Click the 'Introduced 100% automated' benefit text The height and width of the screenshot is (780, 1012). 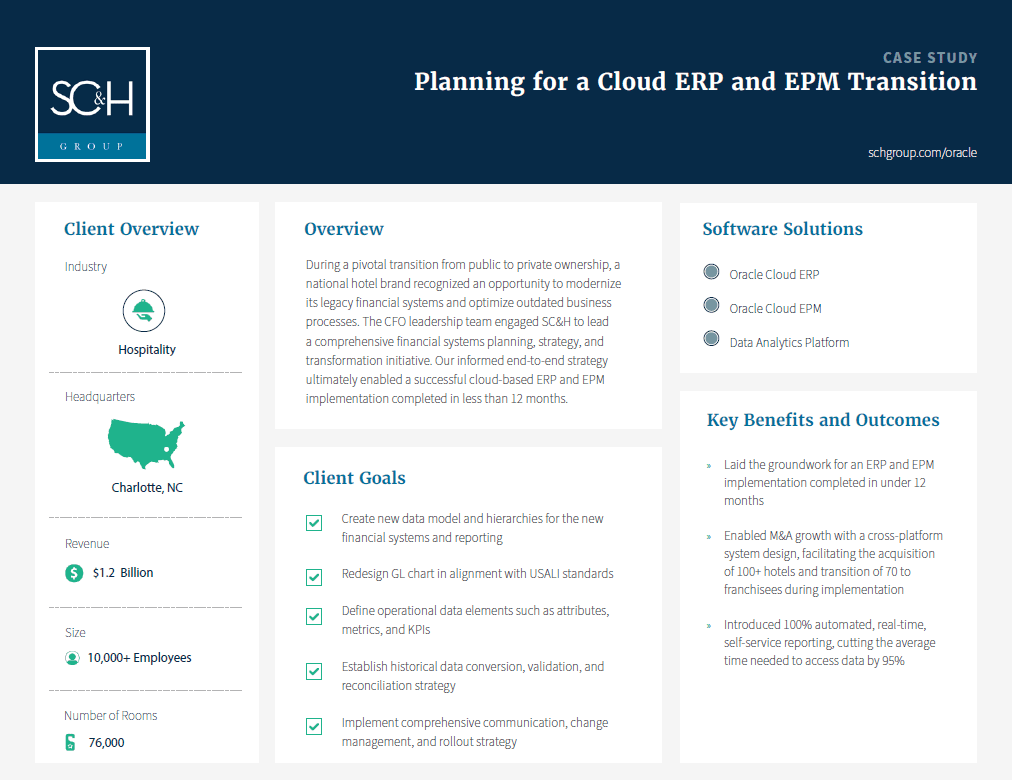point(829,643)
